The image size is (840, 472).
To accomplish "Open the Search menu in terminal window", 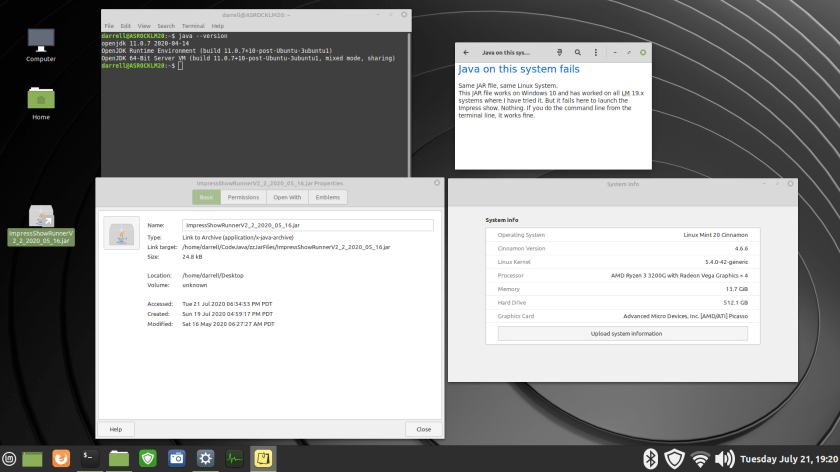I will point(166,25).
